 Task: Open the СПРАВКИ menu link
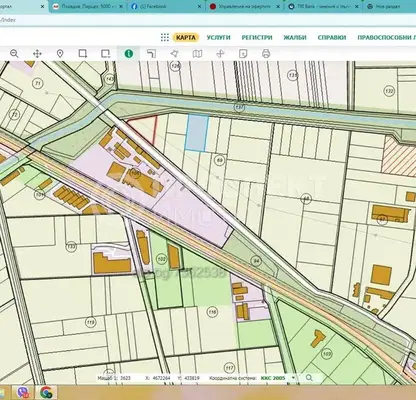click(332, 37)
